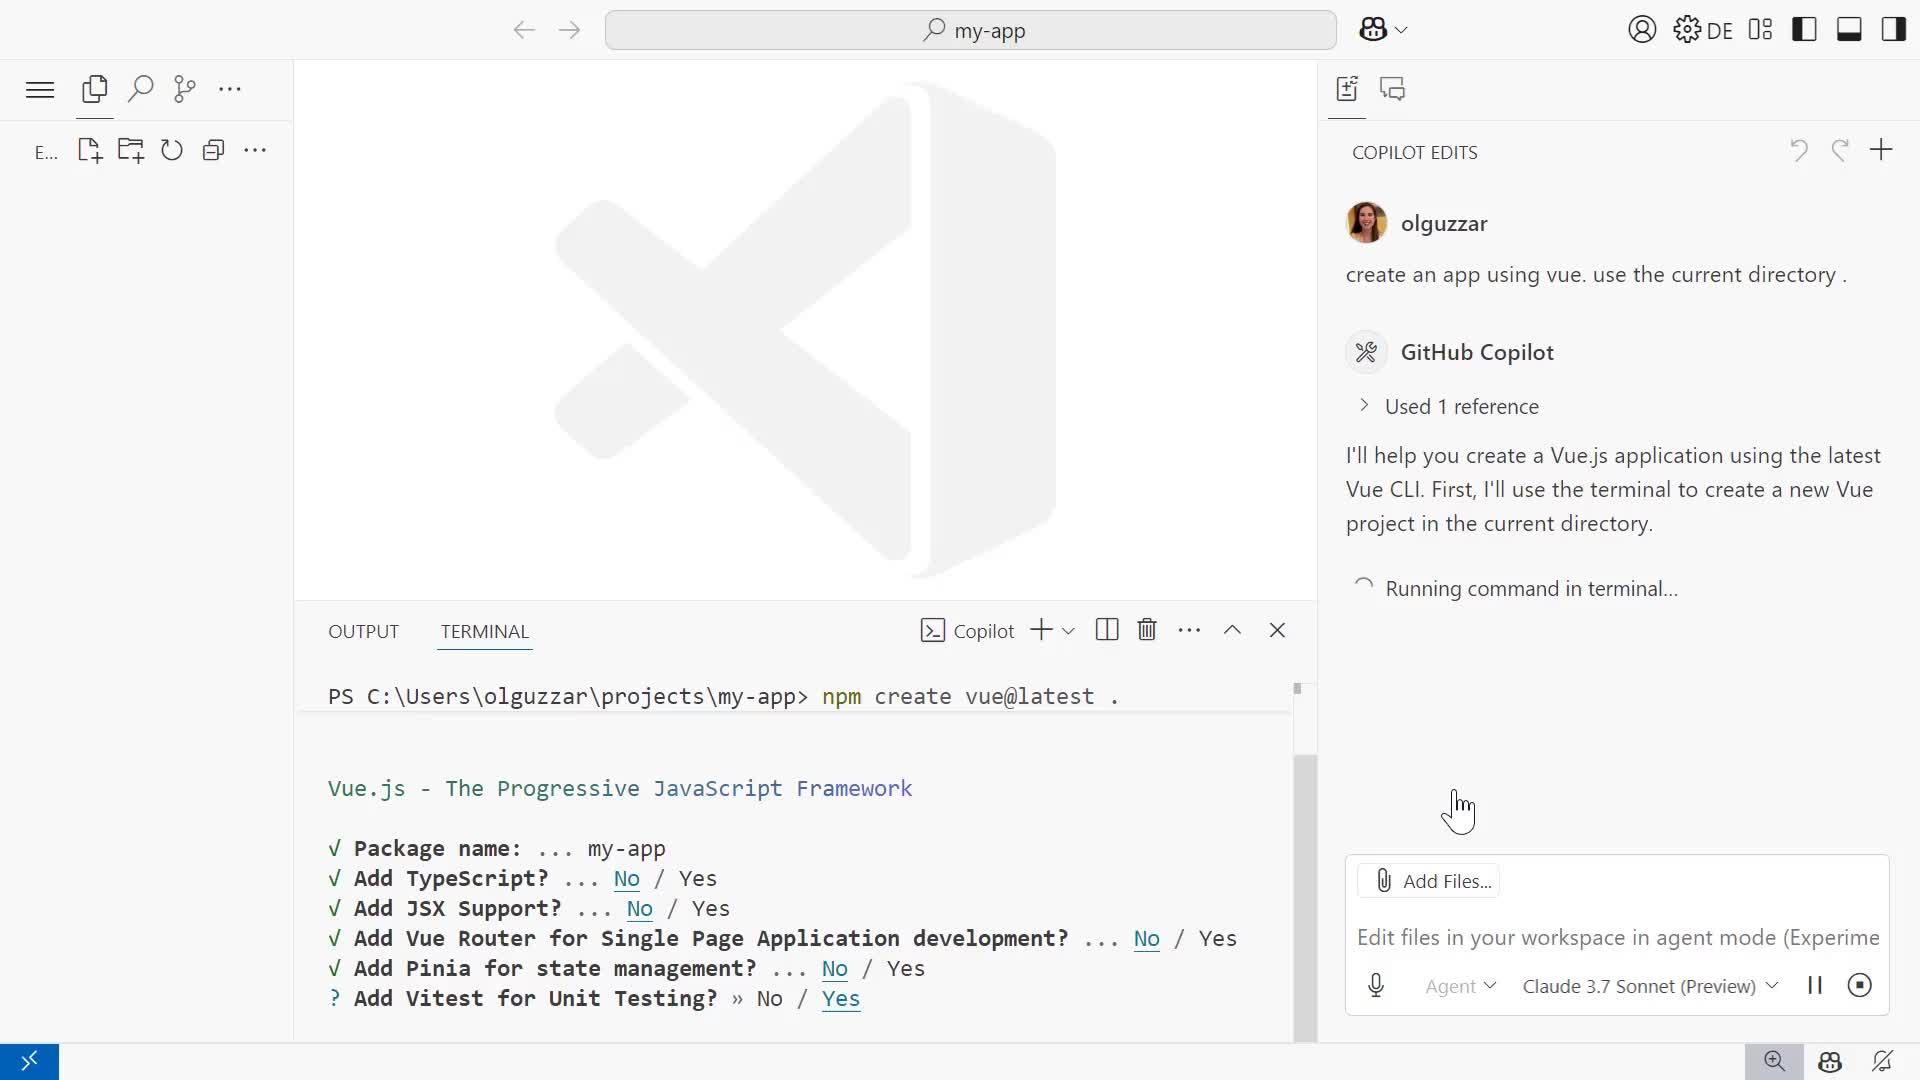The width and height of the screenshot is (1920, 1080).
Task: Open the Search view in the activity bar
Action: coord(140,89)
